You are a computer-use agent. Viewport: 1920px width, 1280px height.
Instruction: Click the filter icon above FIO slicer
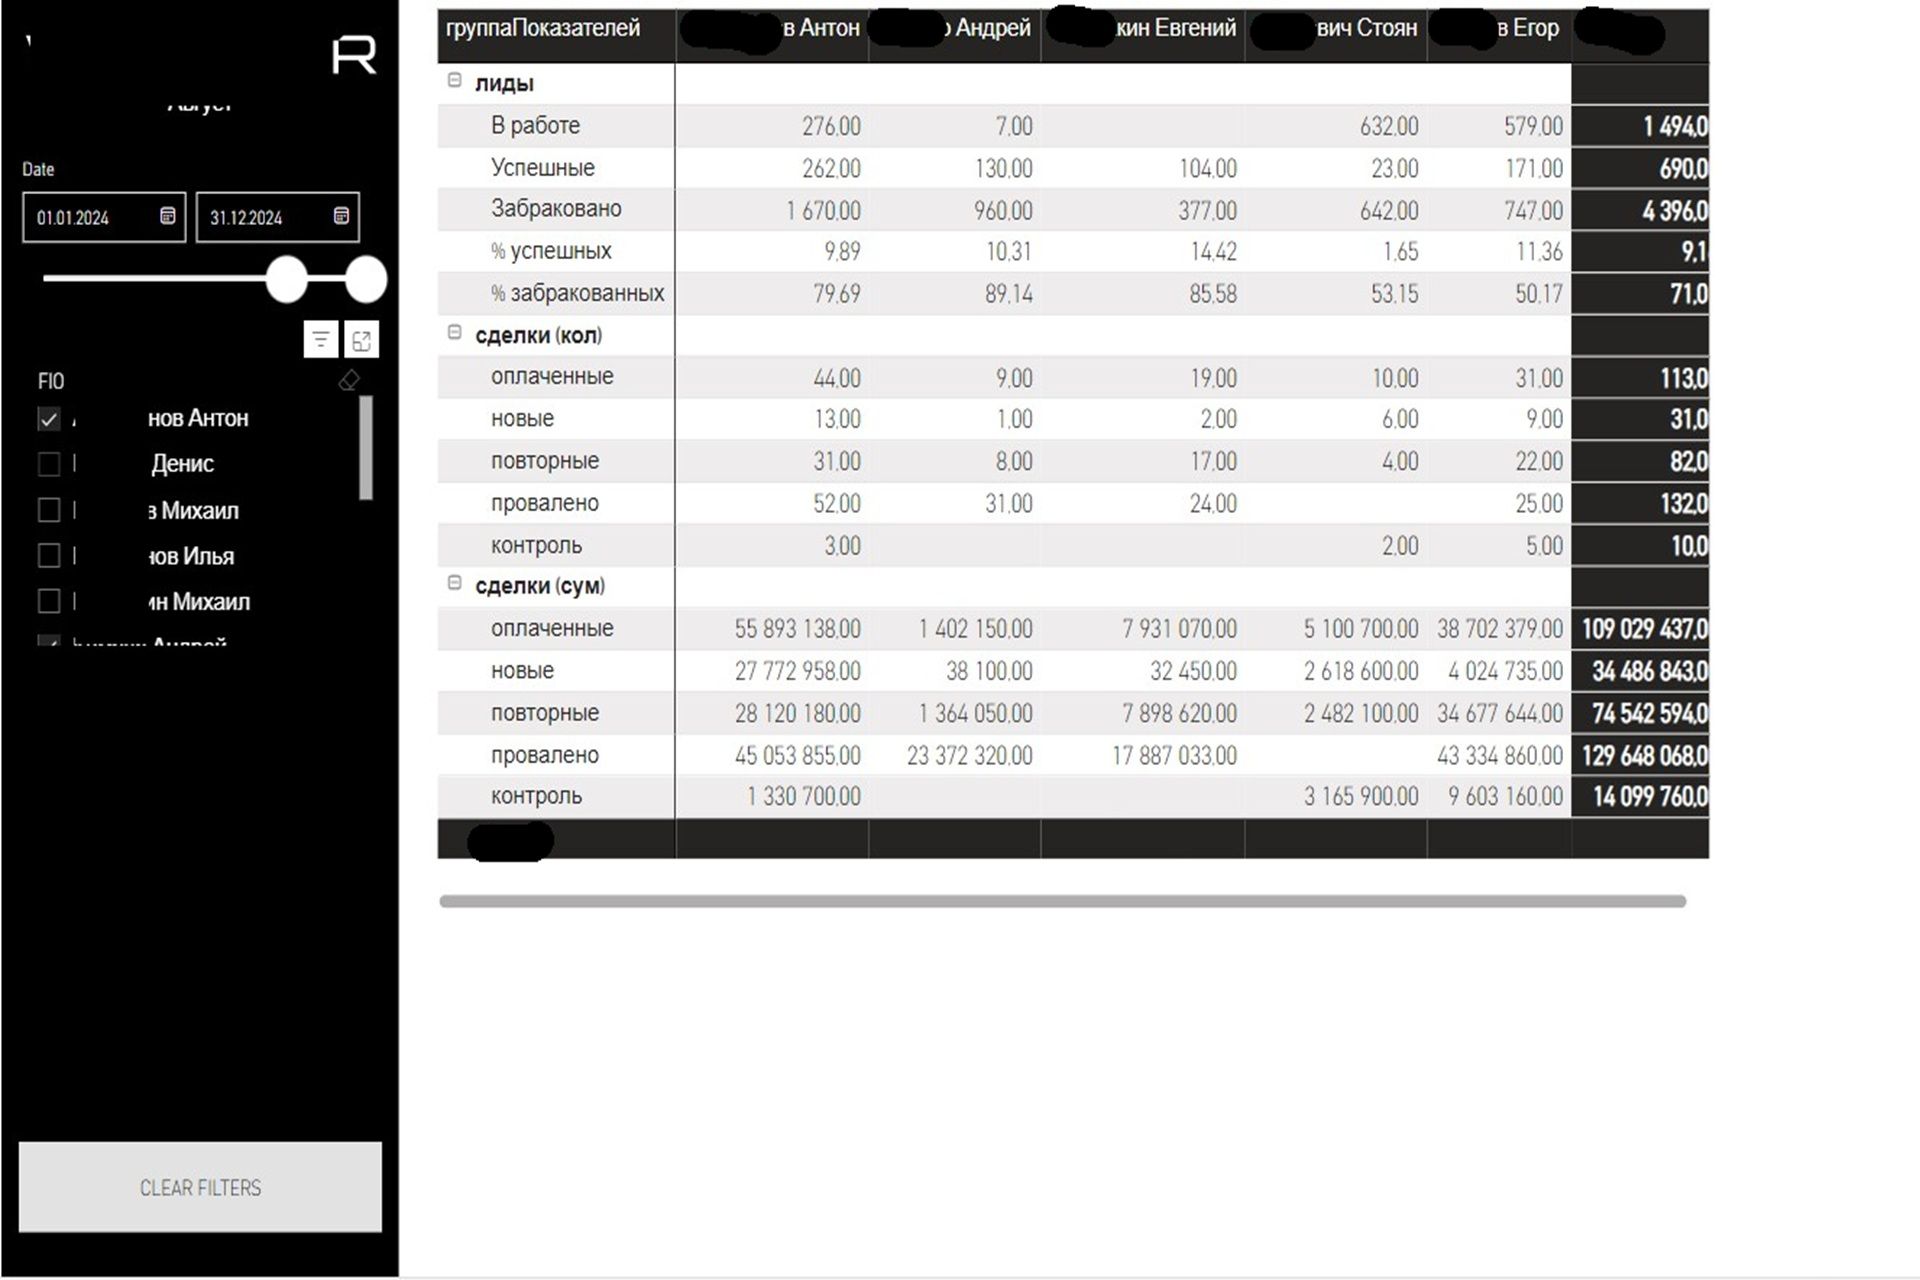(320, 340)
